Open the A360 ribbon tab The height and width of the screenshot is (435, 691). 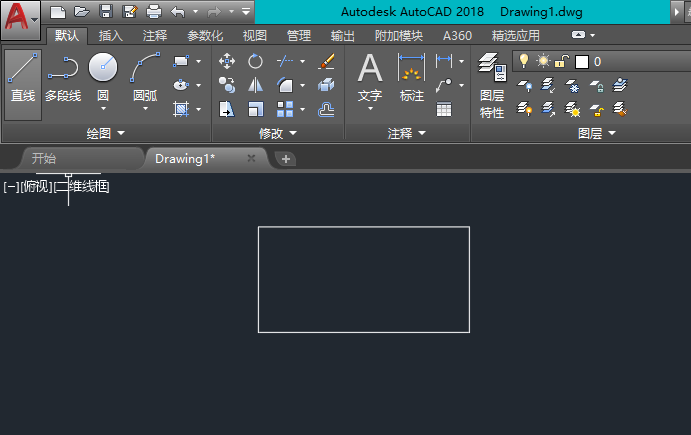(x=457, y=36)
